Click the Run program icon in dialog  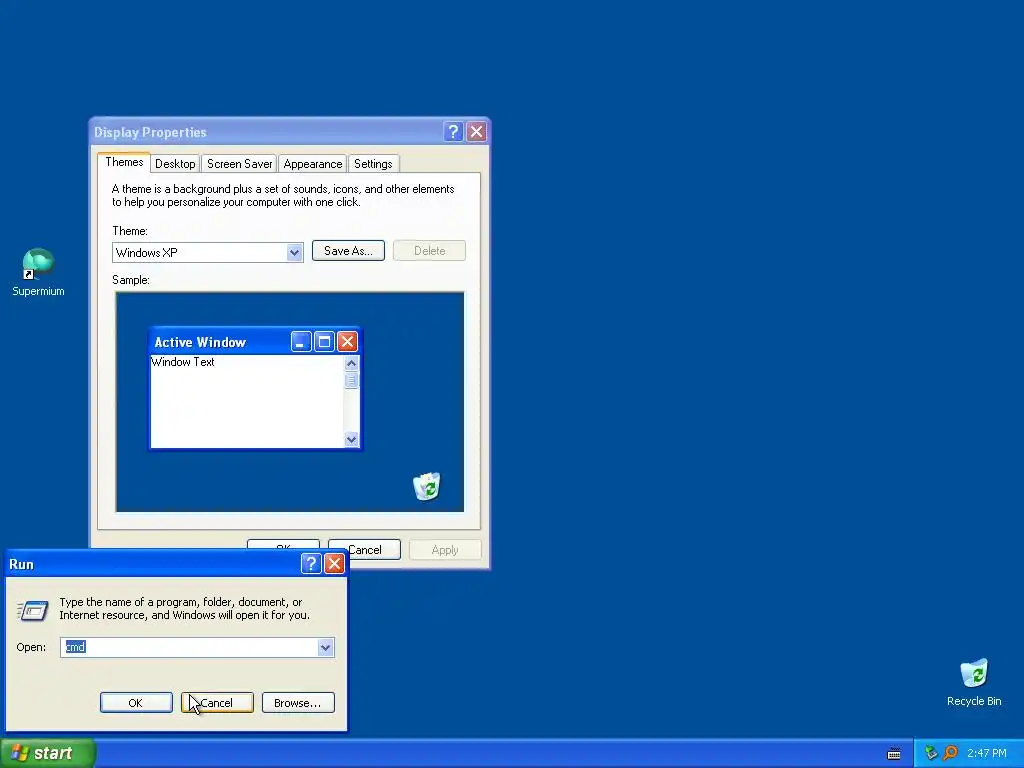[32, 611]
